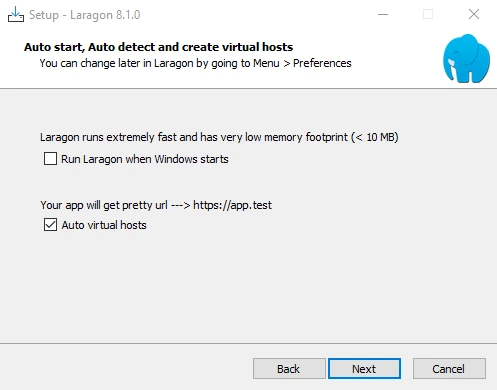The width and height of the screenshot is (497, 390).
Task: Click the 'Your app will get pretty url' text
Action: pos(104,205)
